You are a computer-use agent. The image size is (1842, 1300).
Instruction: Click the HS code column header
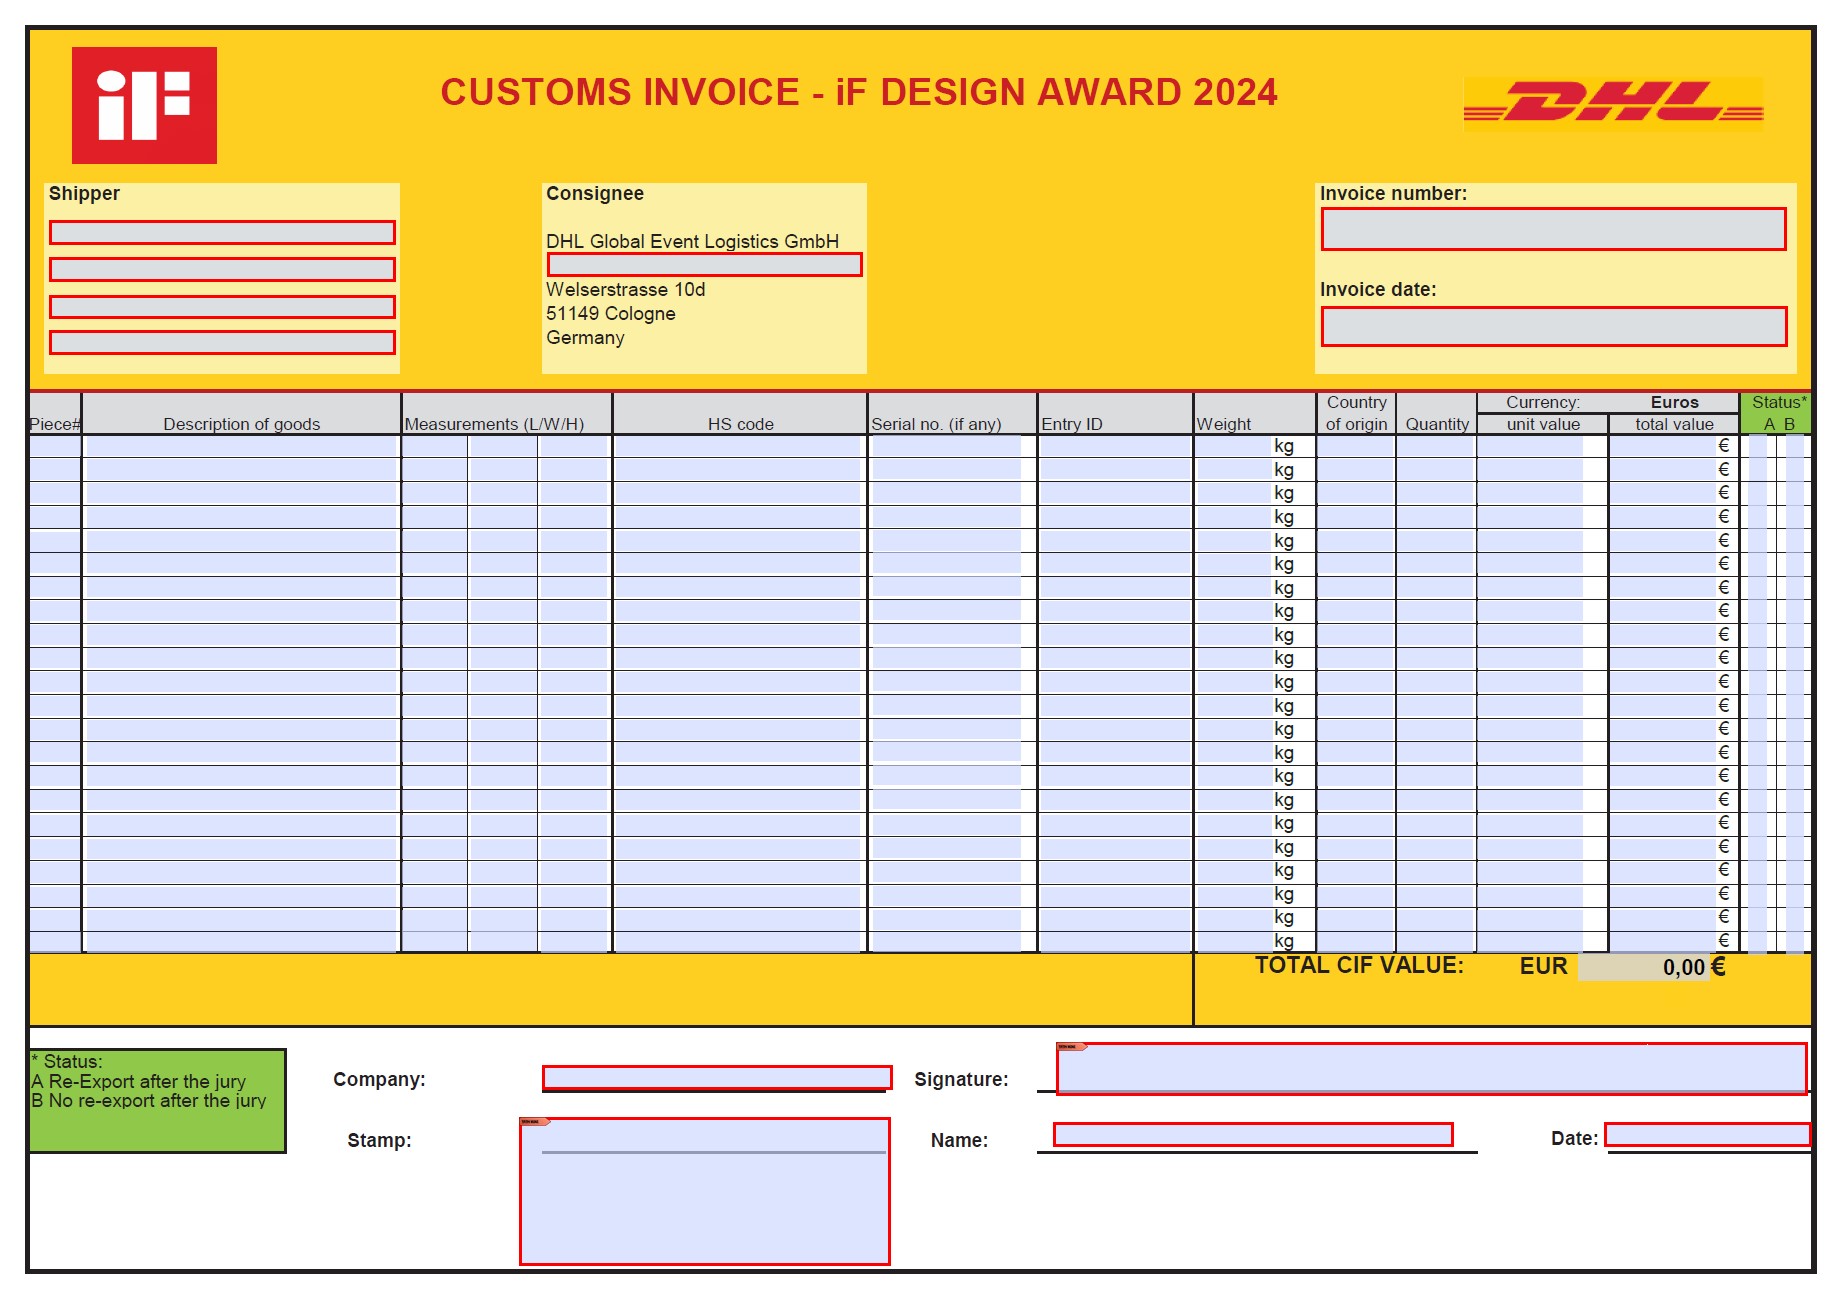coord(741,424)
